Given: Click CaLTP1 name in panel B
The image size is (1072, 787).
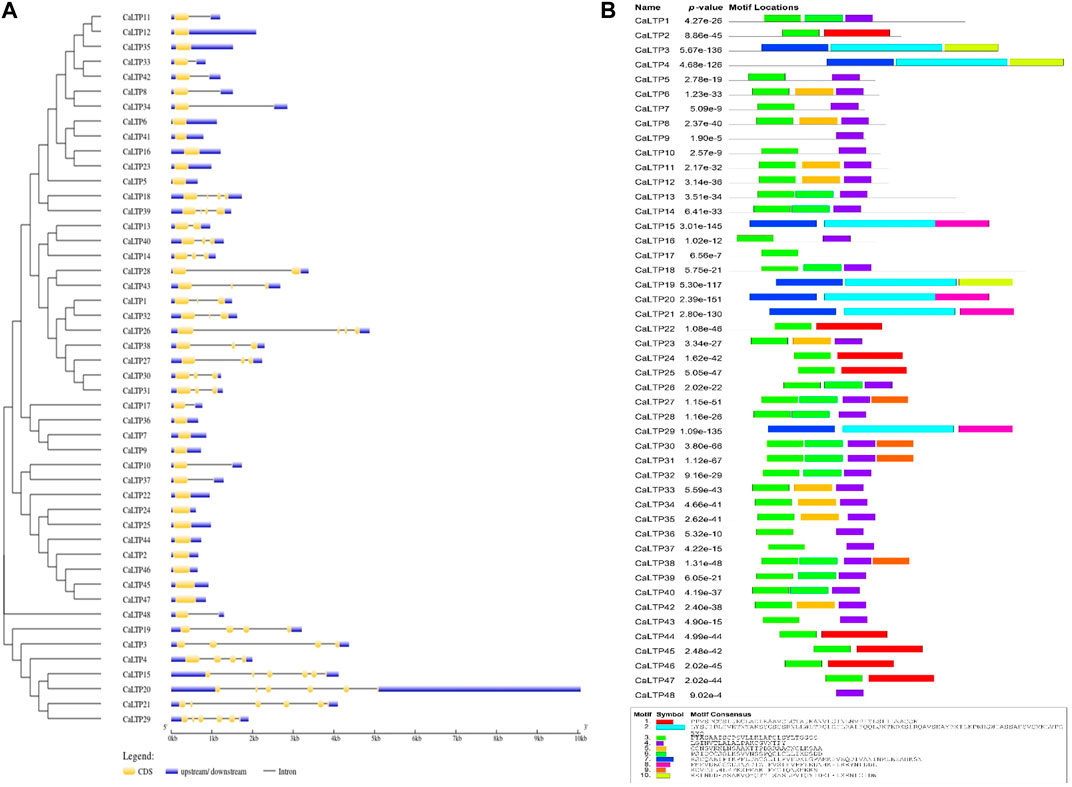Looking at the screenshot, I should pyautogui.click(x=652, y=21).
